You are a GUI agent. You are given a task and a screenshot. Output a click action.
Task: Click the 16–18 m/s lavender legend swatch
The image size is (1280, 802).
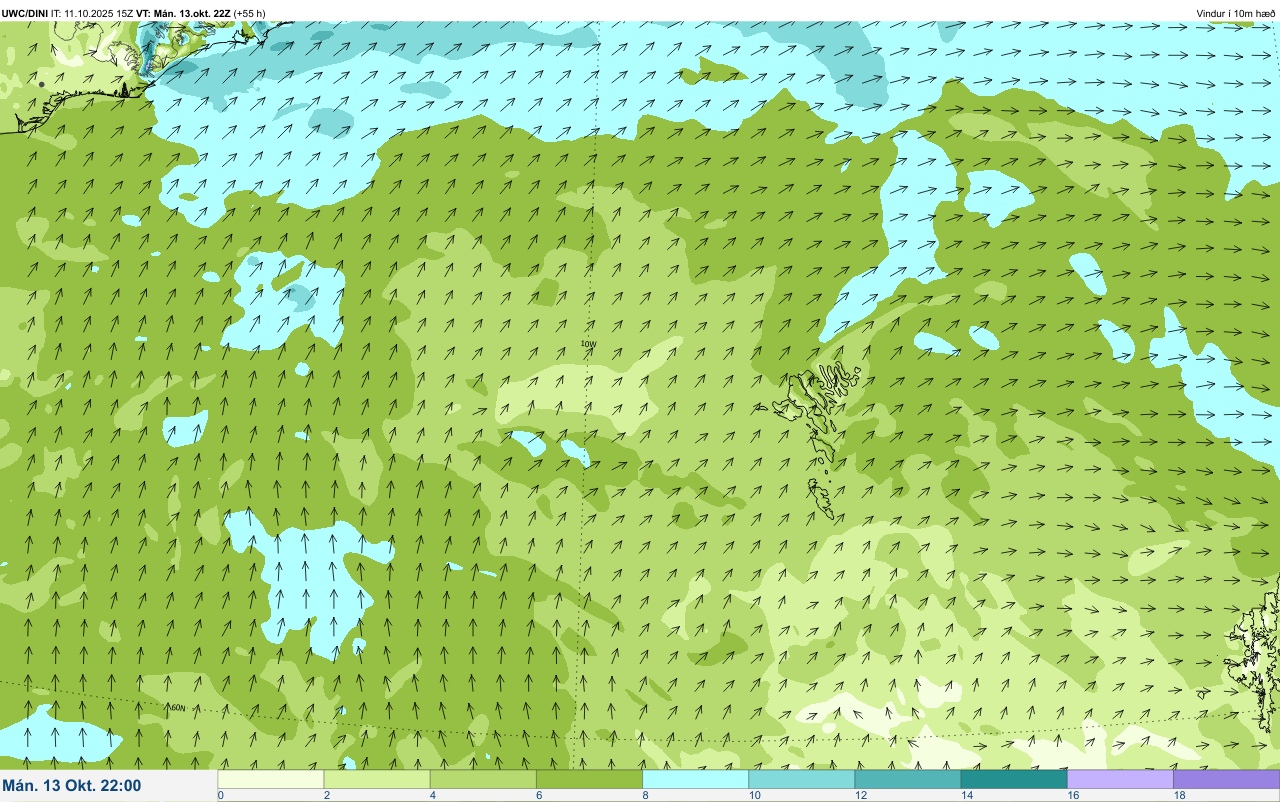point(1120,779)
